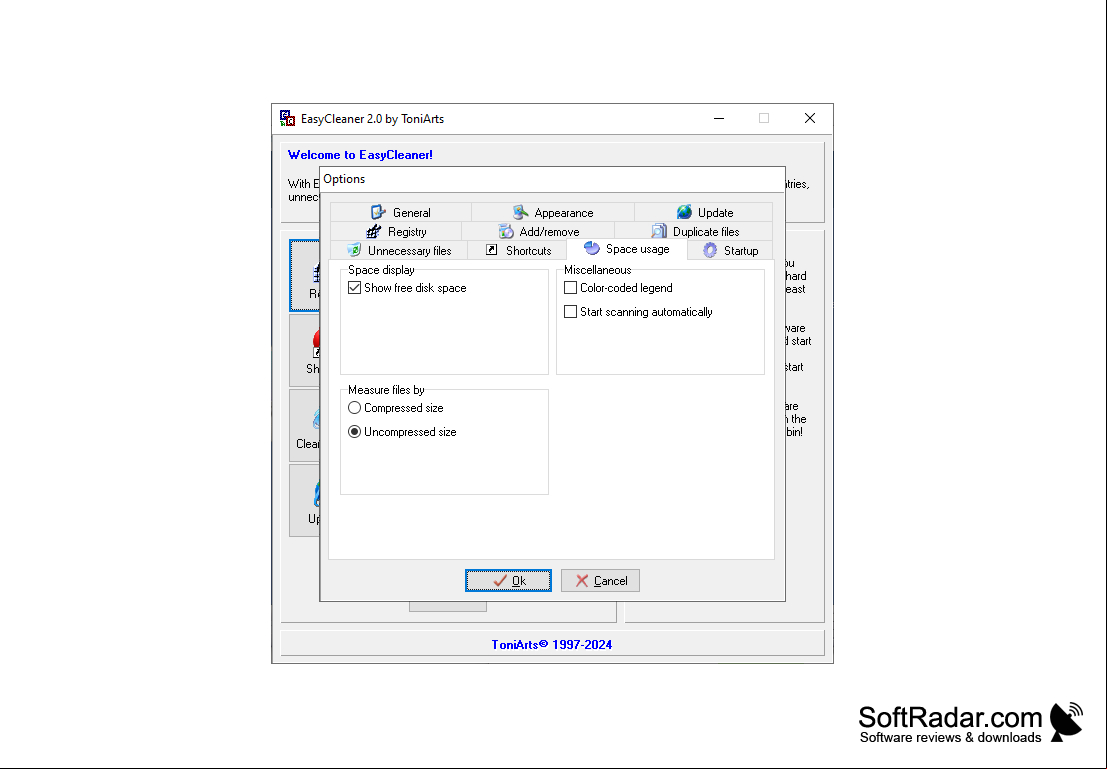Image resolution: width=1107 pixels, height=769 pixels.
Task: Click the EasyCleaner title bar app icon
Action: coord(287,118)
